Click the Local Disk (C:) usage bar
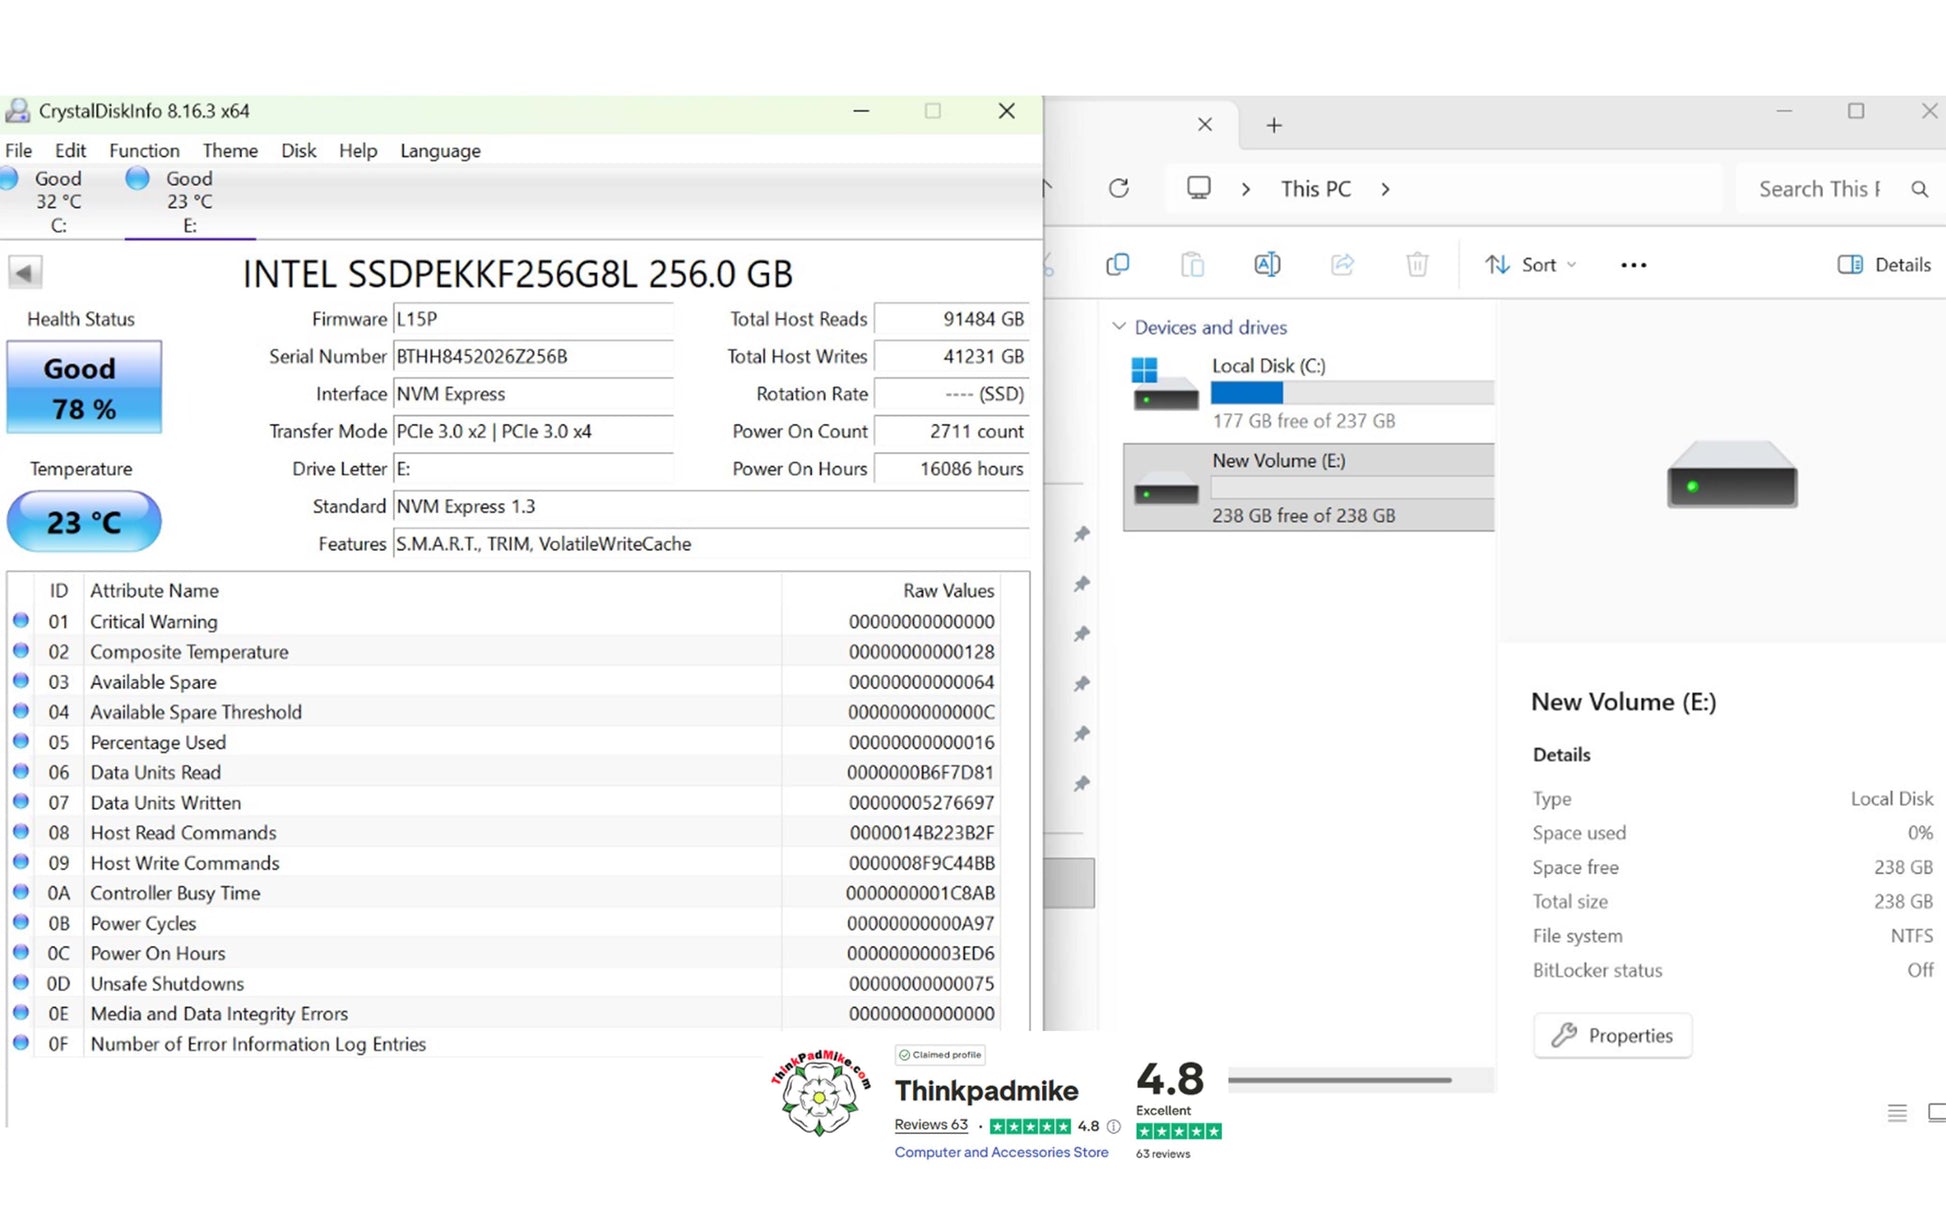This screenshot has height=1223, width=1946. coord(1352,393)
